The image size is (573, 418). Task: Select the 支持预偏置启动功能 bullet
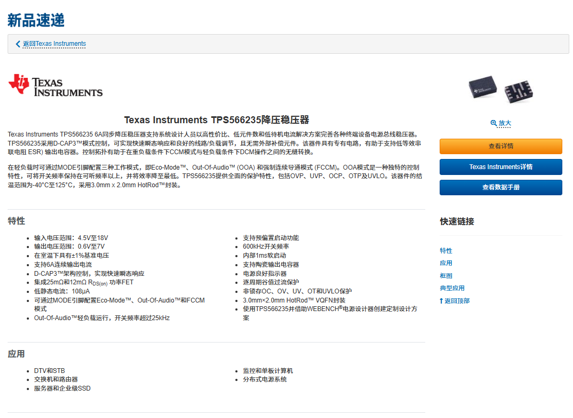pos(271,238)
